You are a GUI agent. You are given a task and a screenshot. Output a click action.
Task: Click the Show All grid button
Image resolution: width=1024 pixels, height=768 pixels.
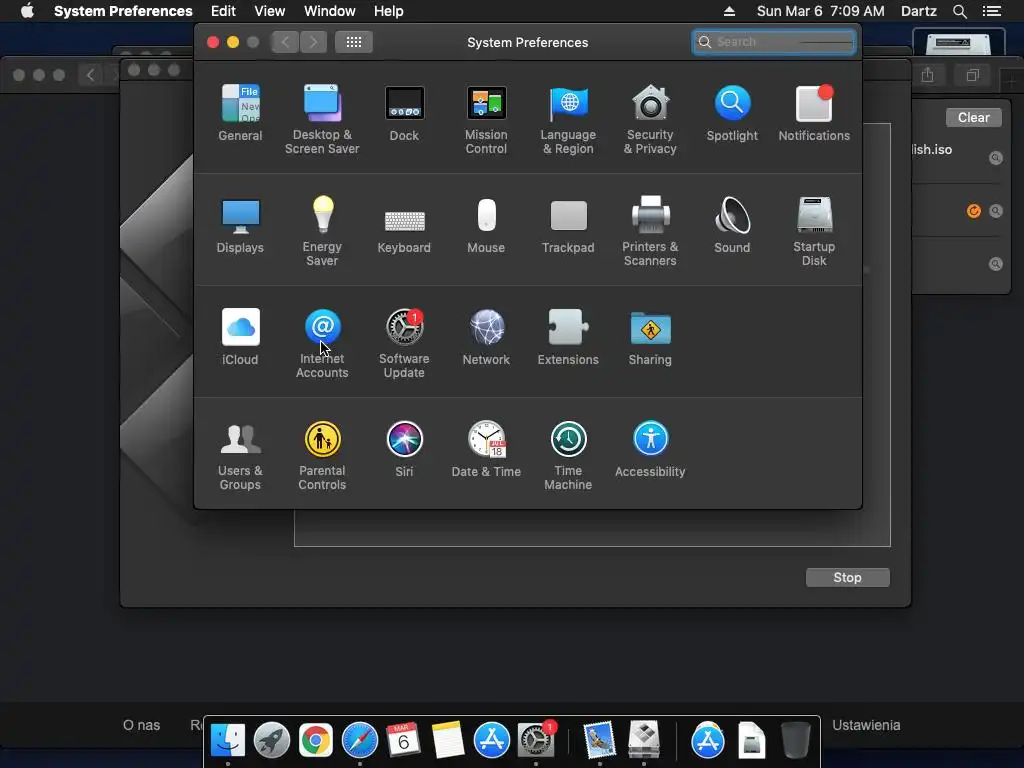tap(353, 42)
